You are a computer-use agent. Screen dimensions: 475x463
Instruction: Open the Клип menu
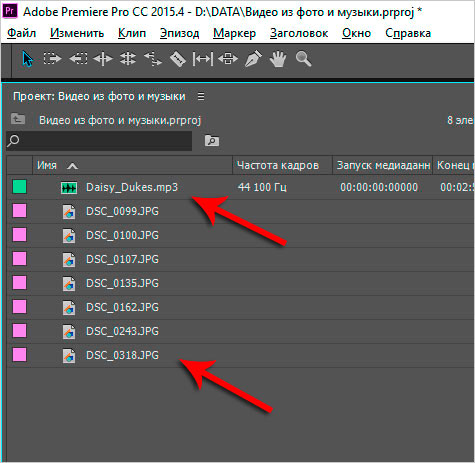[132, 33]
